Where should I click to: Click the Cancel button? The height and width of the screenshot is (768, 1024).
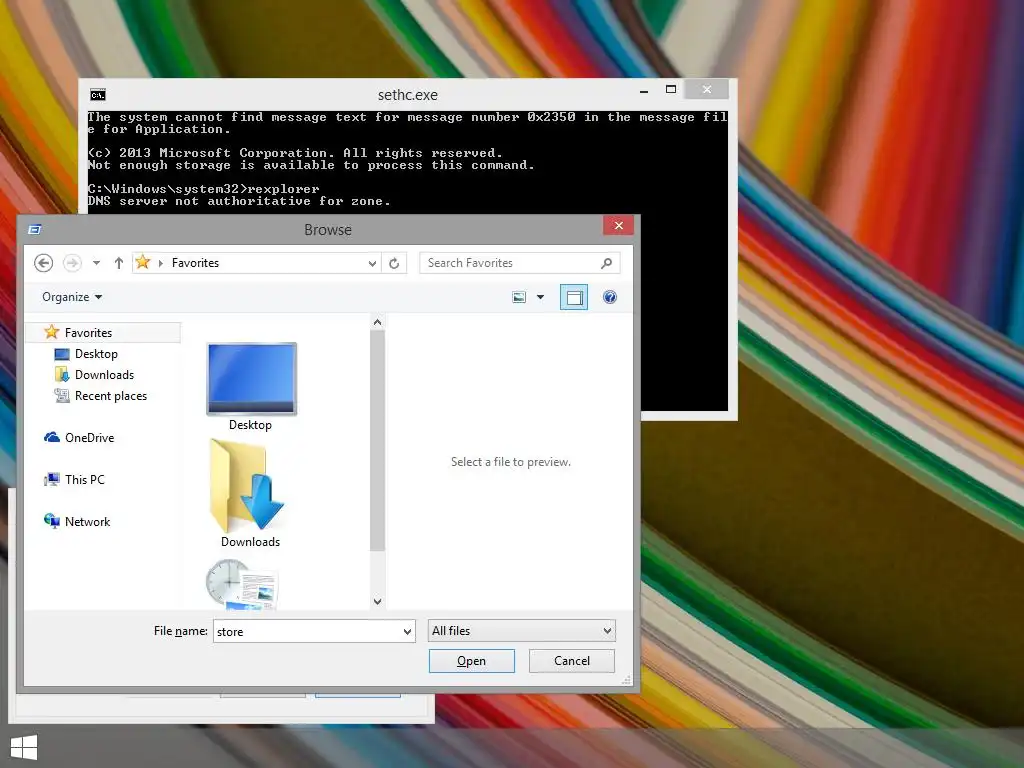coord(572,661)
